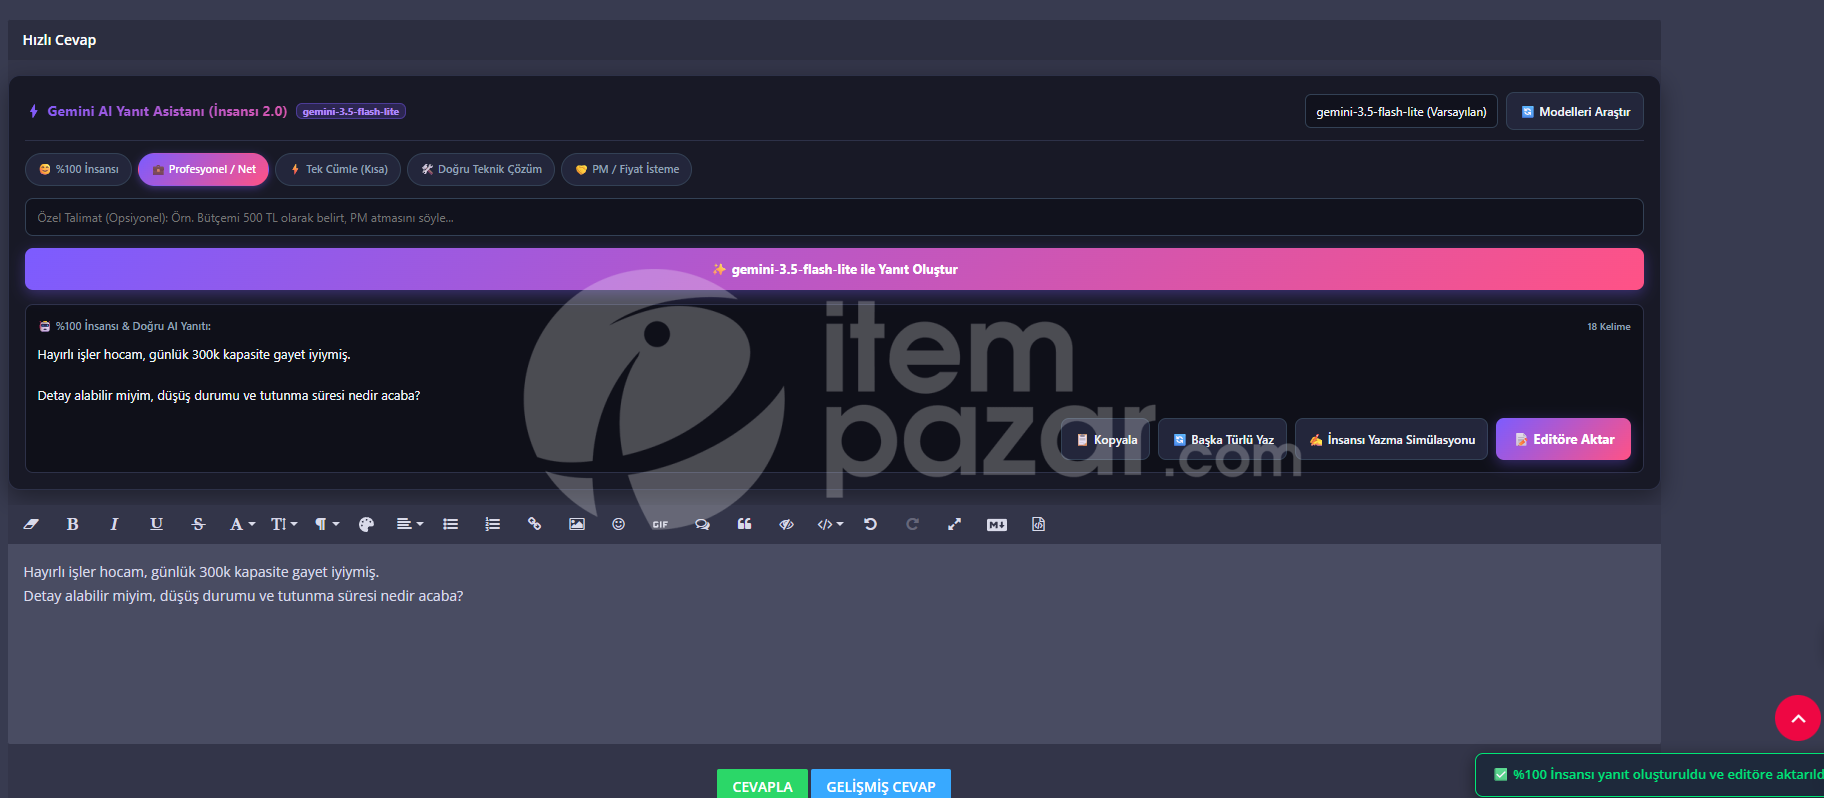Toggle Markdown mode icon
This screenshot has width=1824, height=798.
click(x=997, y=524)
